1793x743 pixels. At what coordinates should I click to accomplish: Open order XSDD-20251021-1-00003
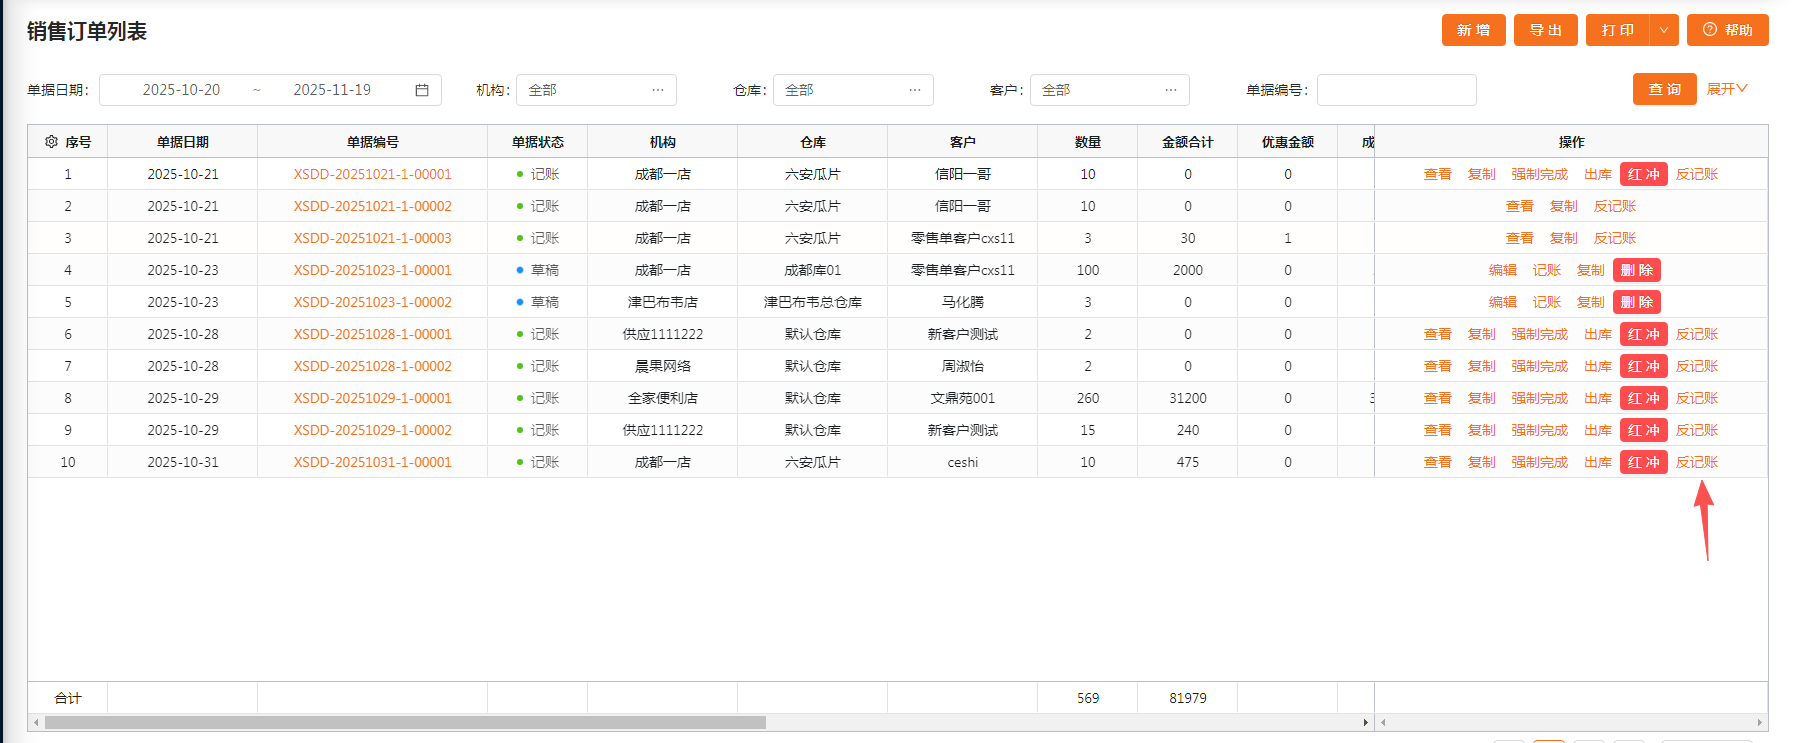click(372, 238)
